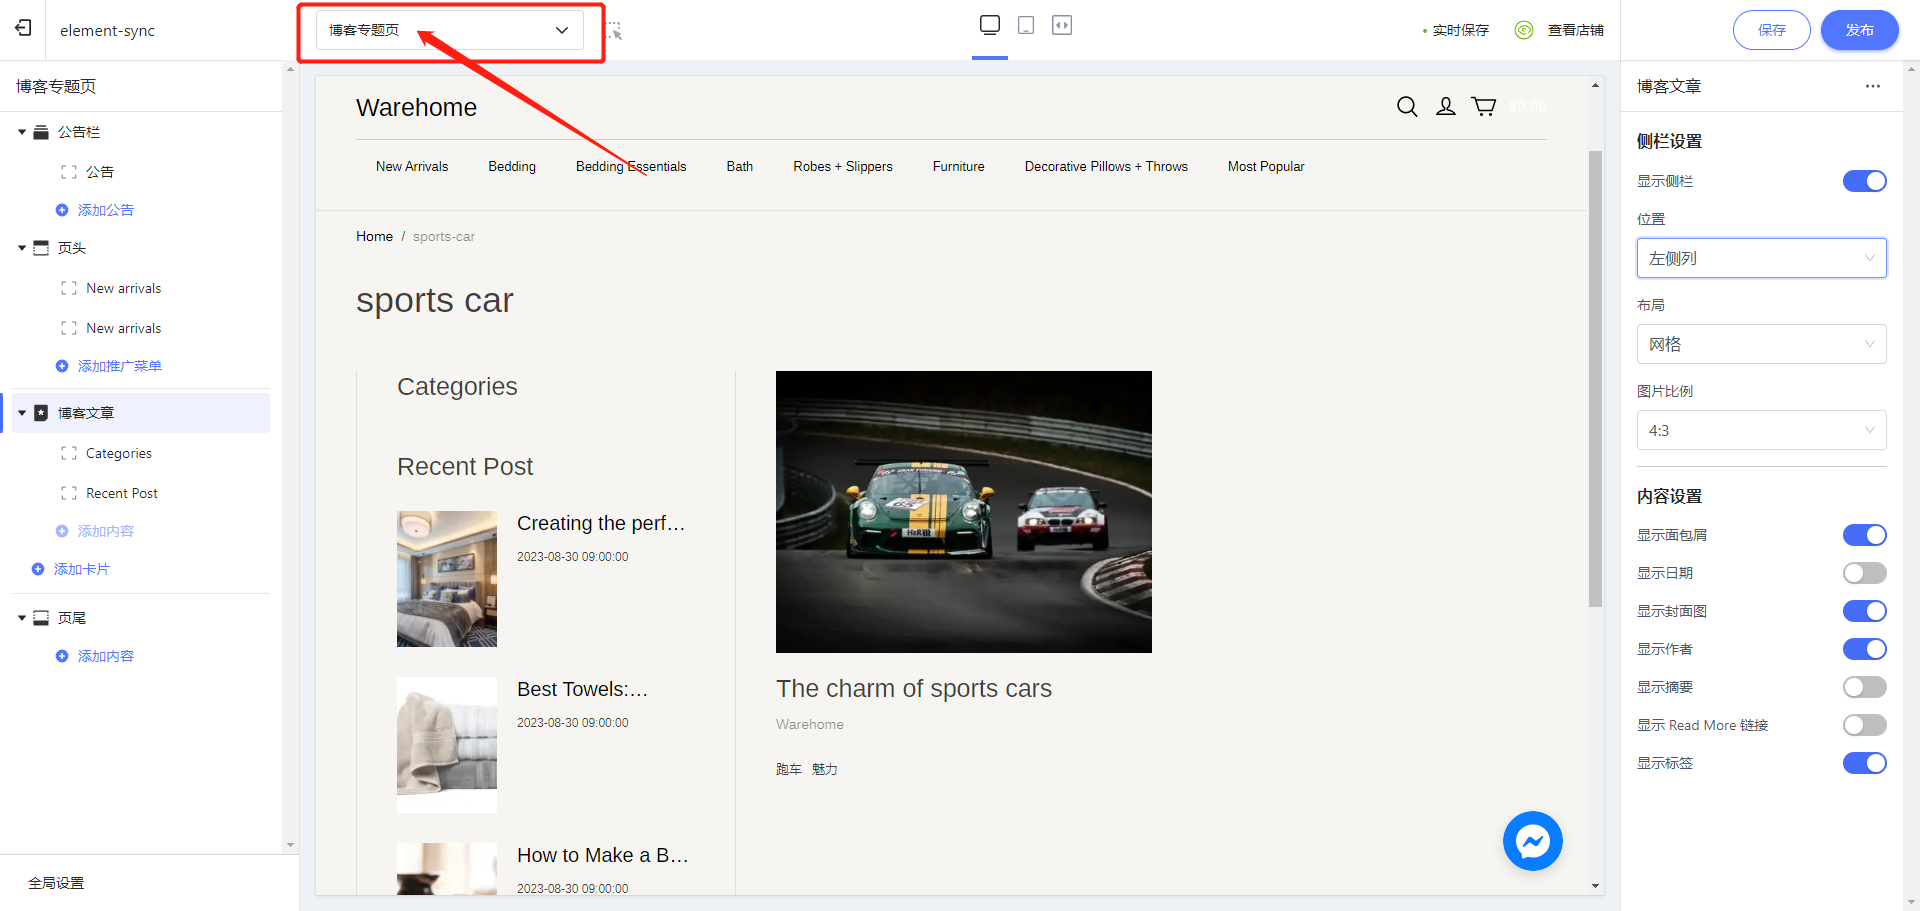The image size is (1920, 911).
Task: Click 查看店铺 view store link
Action: point(1575,30)
